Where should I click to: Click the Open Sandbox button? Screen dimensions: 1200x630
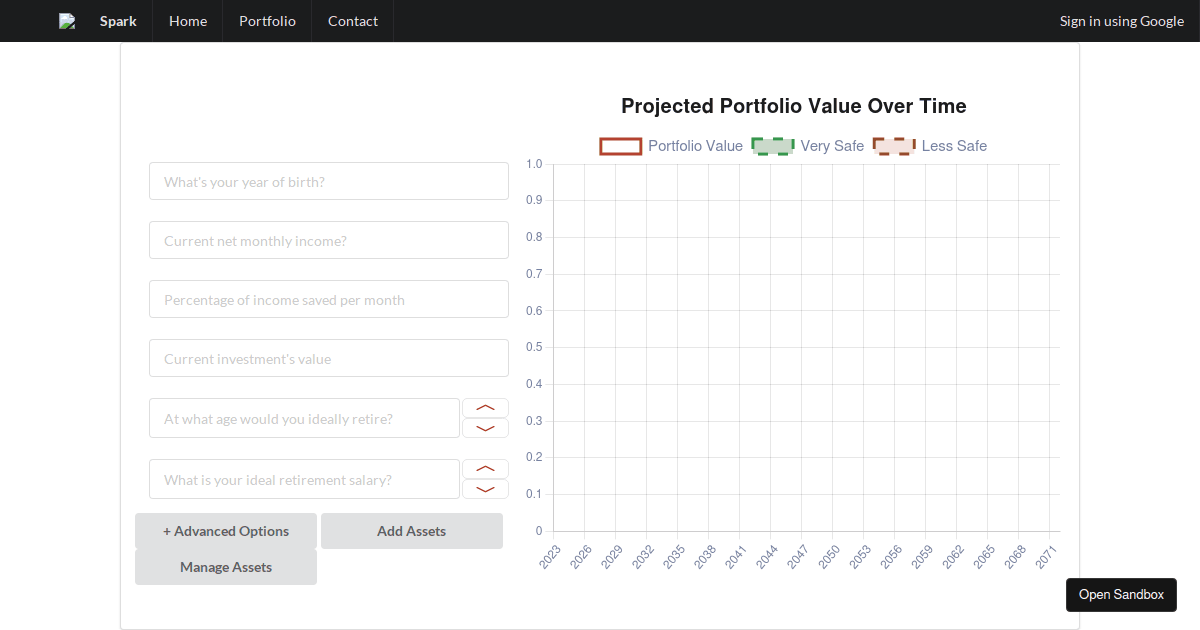pyautogui.click(x=1121, y=594)
